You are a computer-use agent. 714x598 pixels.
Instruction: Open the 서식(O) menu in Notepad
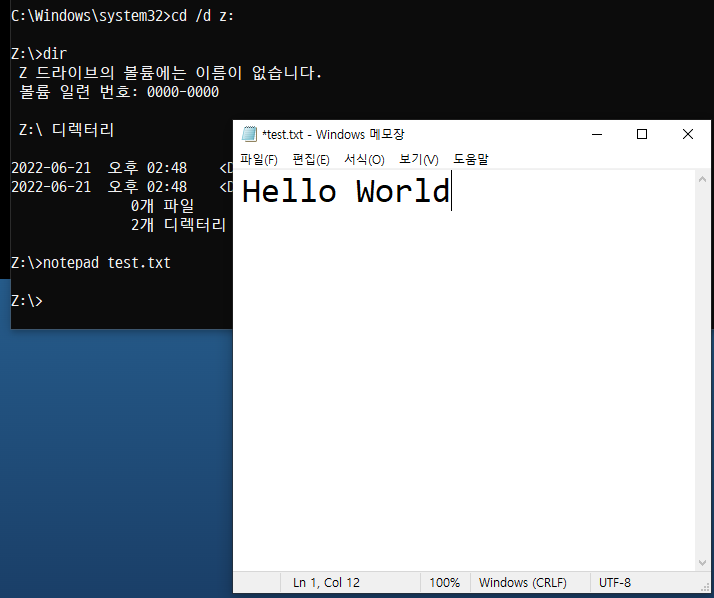coord(364,159)
